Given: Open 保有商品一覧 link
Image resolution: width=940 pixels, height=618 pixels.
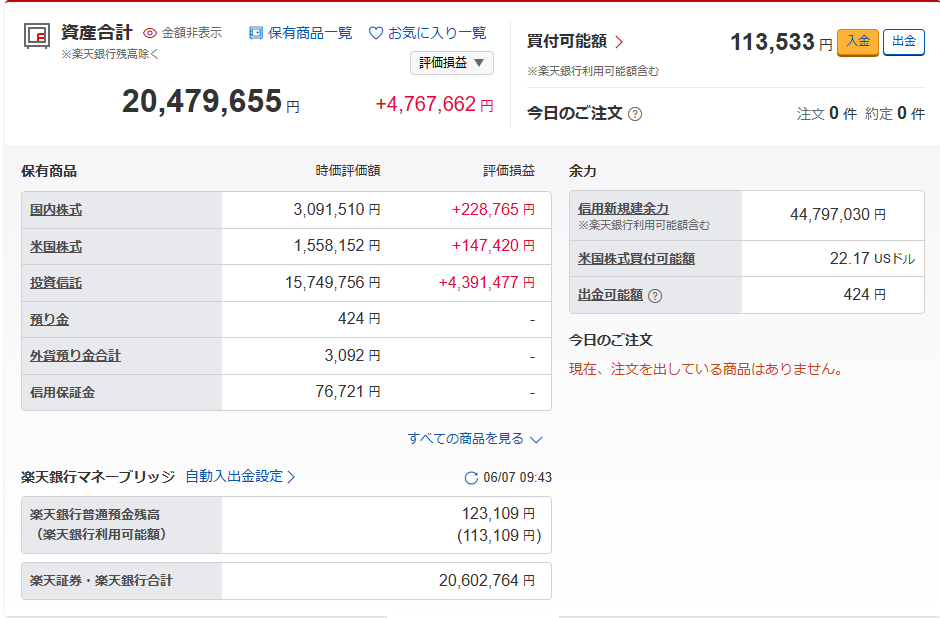Looking at the screenshot, I should pos(310,33).
